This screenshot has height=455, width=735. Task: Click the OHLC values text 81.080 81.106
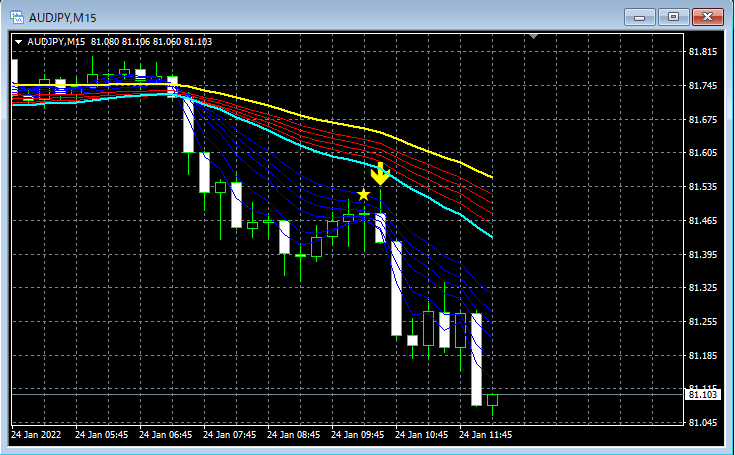(120, 42)
